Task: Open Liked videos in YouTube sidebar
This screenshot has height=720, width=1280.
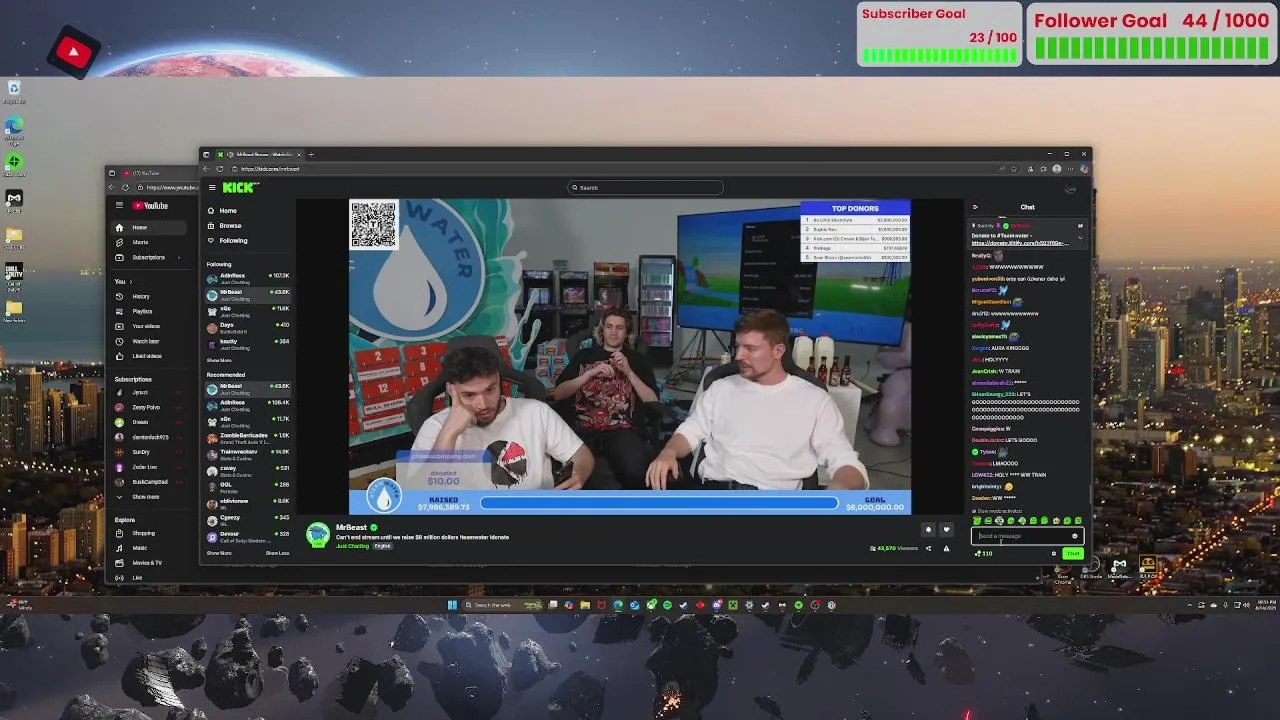Action: (146, 356)
